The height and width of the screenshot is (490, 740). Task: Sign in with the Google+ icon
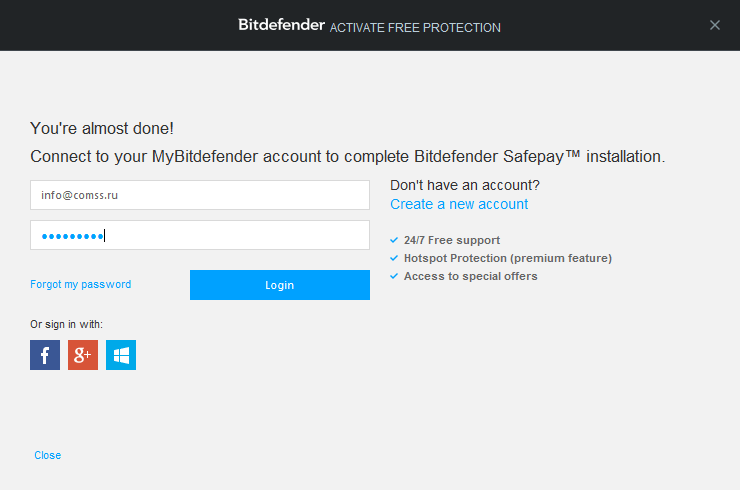coord(83,355)
